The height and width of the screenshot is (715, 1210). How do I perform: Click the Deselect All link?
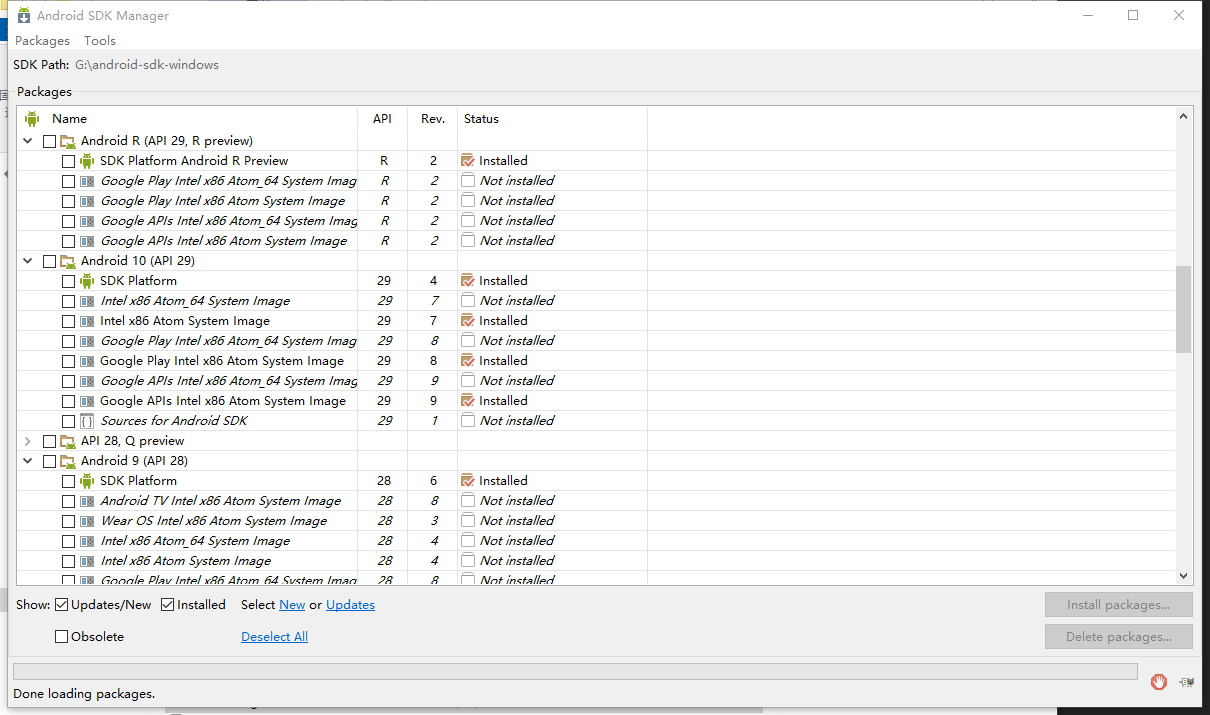274,637
